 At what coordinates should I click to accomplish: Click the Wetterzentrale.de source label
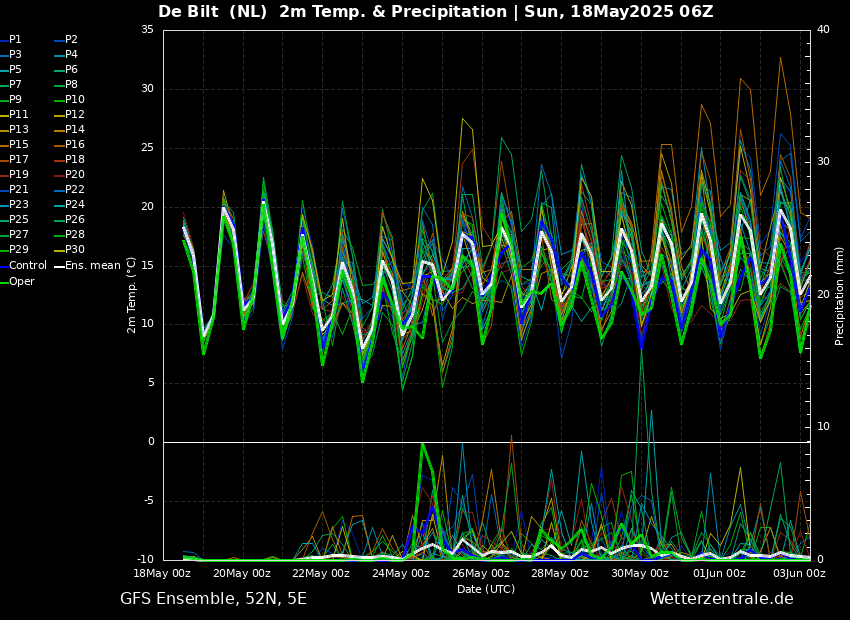(722, 599)
